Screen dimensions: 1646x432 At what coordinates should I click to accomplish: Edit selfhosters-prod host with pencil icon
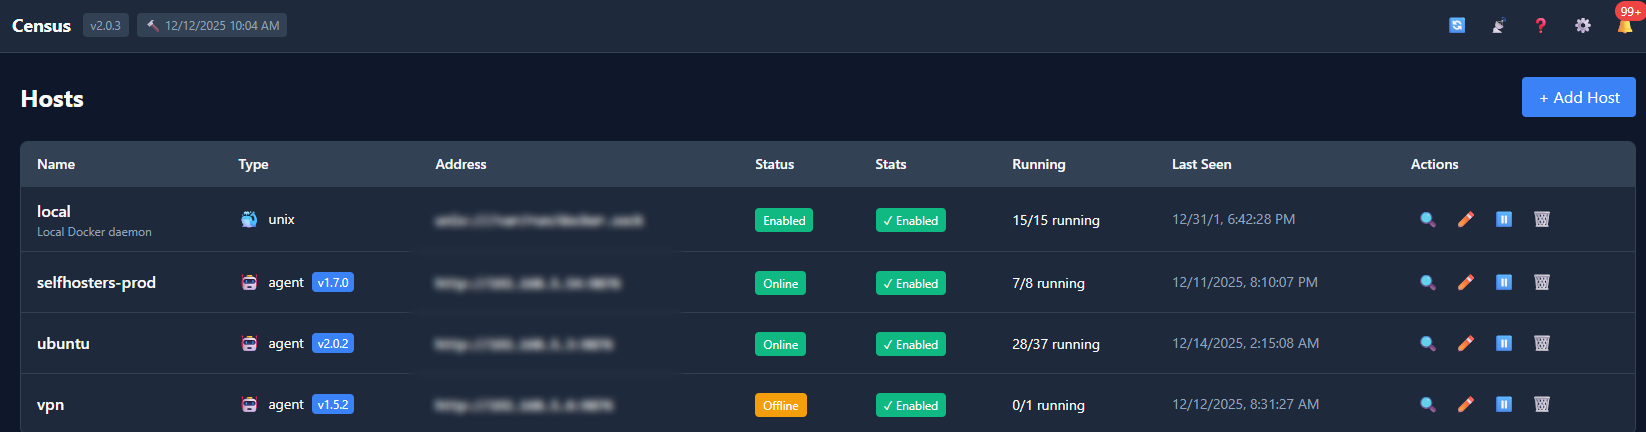pos(1465,282)
